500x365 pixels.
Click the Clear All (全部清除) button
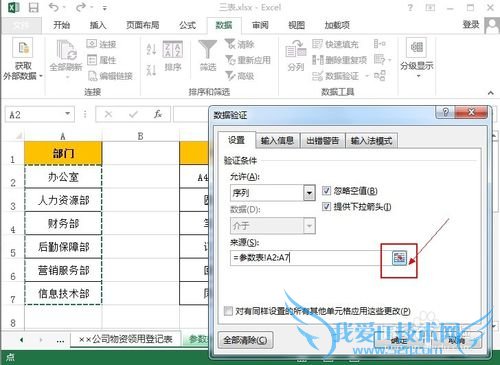coord(245,340)
